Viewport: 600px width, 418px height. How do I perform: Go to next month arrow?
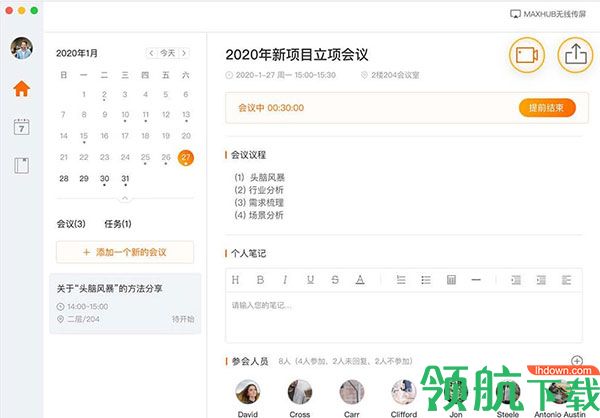pos(184,53)
